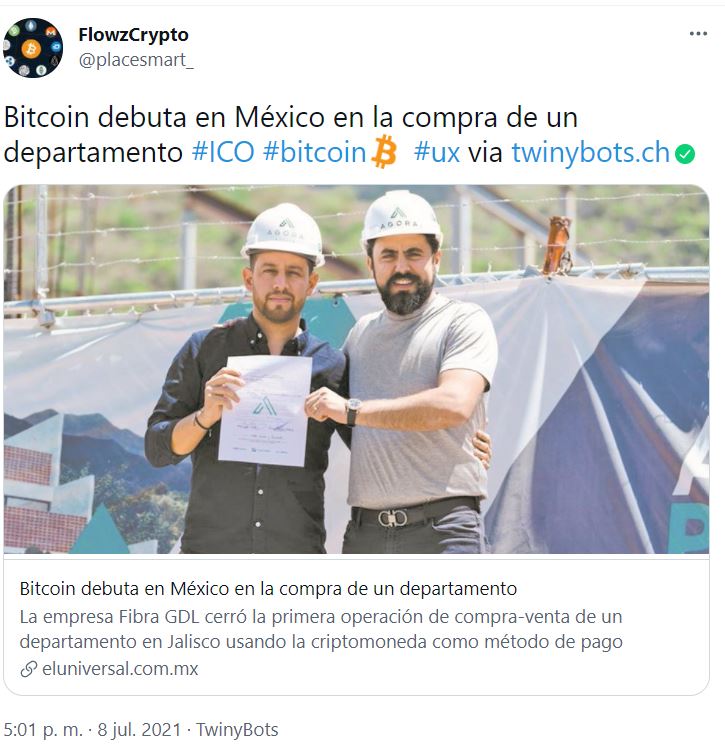Open the twinybots.ch link
Screen dimensions: 725x747
click(591, 152)
